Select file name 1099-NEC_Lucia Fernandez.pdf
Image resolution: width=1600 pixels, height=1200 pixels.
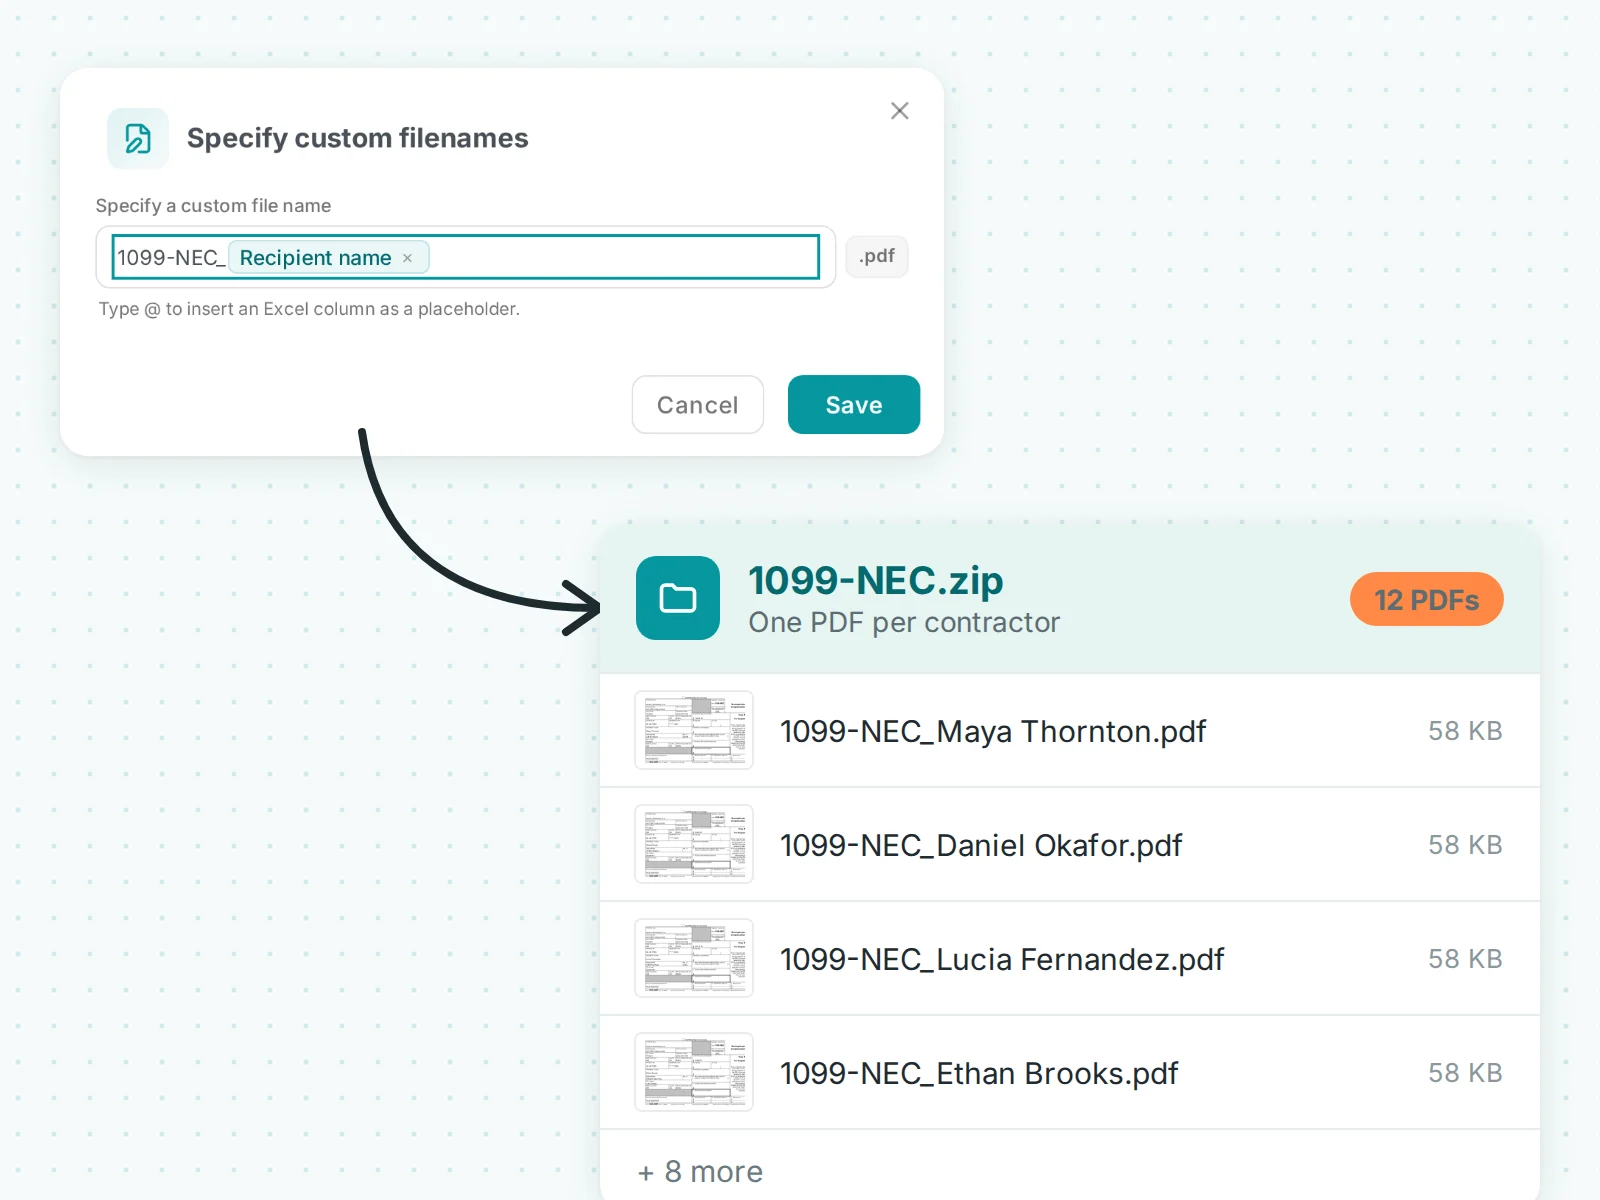coord(1002,960)
